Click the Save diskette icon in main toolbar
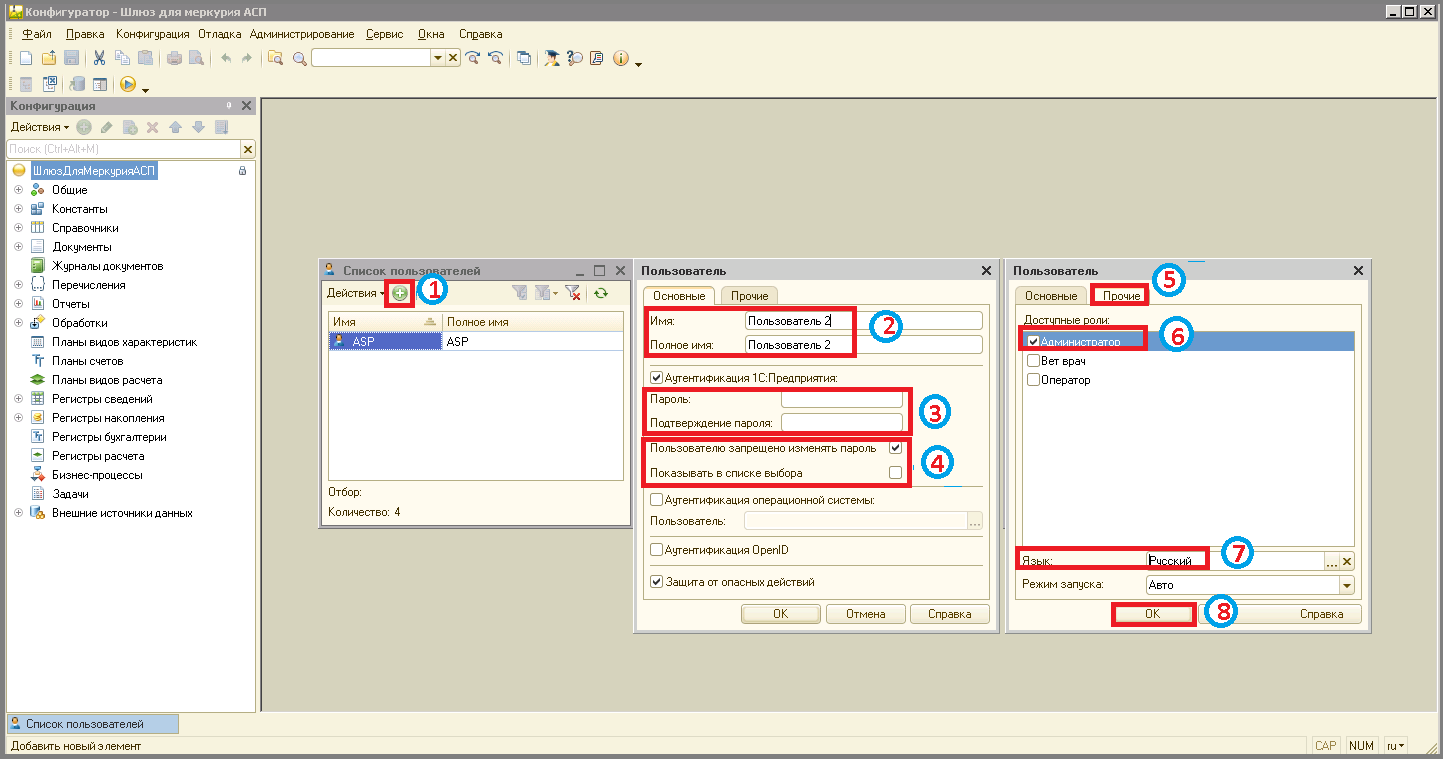1443x759 pixels. pyautogui.click(x=71, y=58)
